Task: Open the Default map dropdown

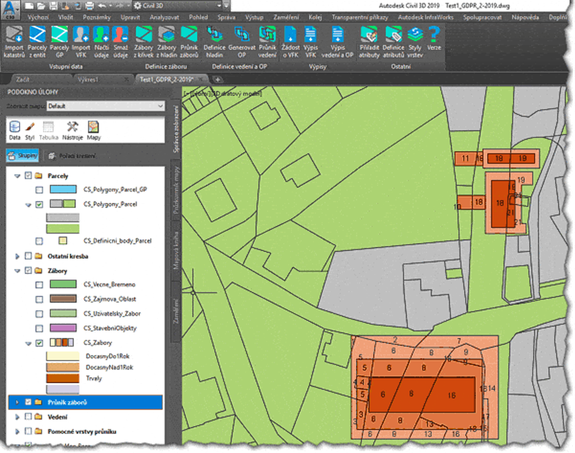Action: [106, 106]
